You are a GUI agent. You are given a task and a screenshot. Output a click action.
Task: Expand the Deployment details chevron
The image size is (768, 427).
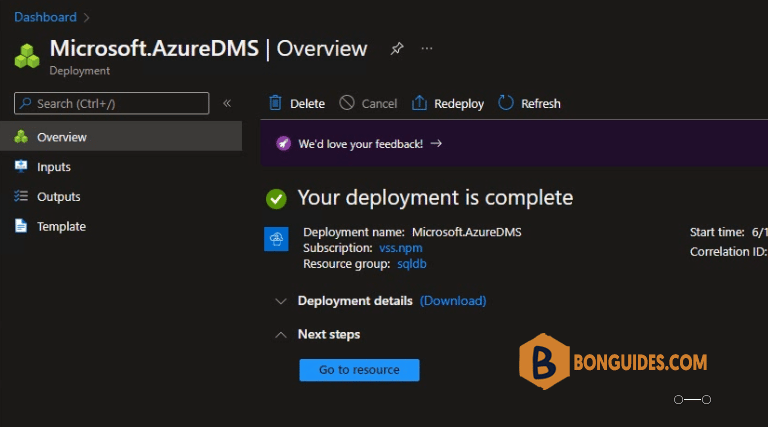tap(281, 301)
